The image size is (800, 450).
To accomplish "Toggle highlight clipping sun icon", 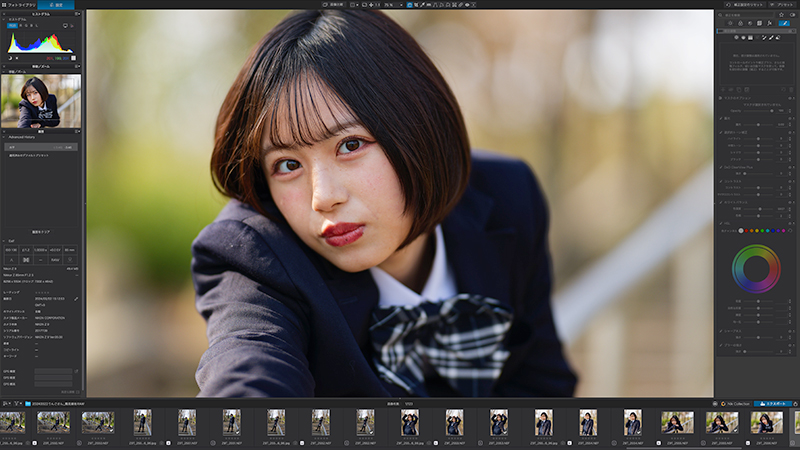I will pos(17,58).
